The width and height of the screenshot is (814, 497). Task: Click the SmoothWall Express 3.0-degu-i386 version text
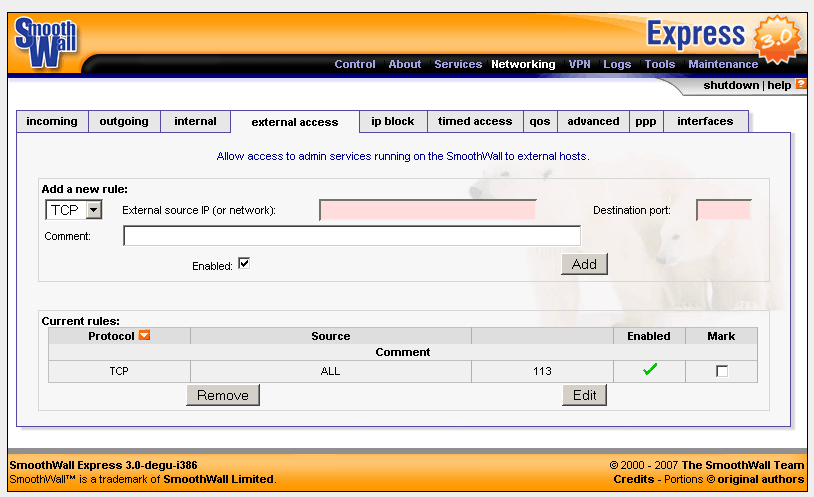click(x=103, y=465)
